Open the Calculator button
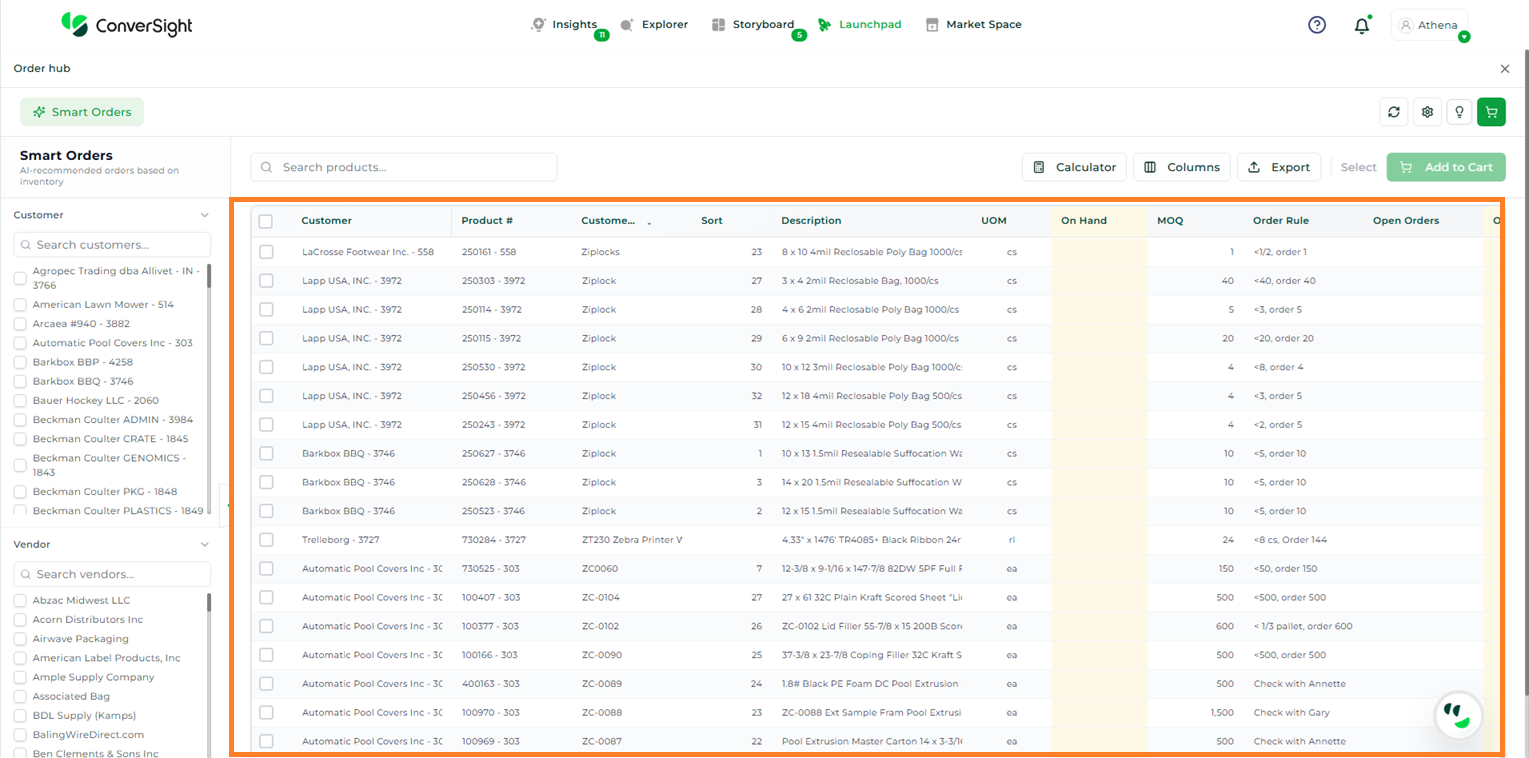1529x758 pixels. [1074, 167]
